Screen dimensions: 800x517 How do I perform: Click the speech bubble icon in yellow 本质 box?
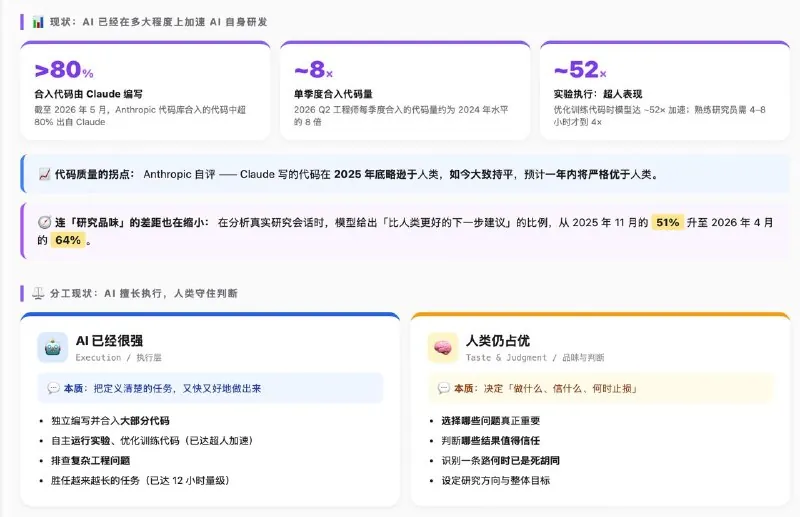pos(444,388)
